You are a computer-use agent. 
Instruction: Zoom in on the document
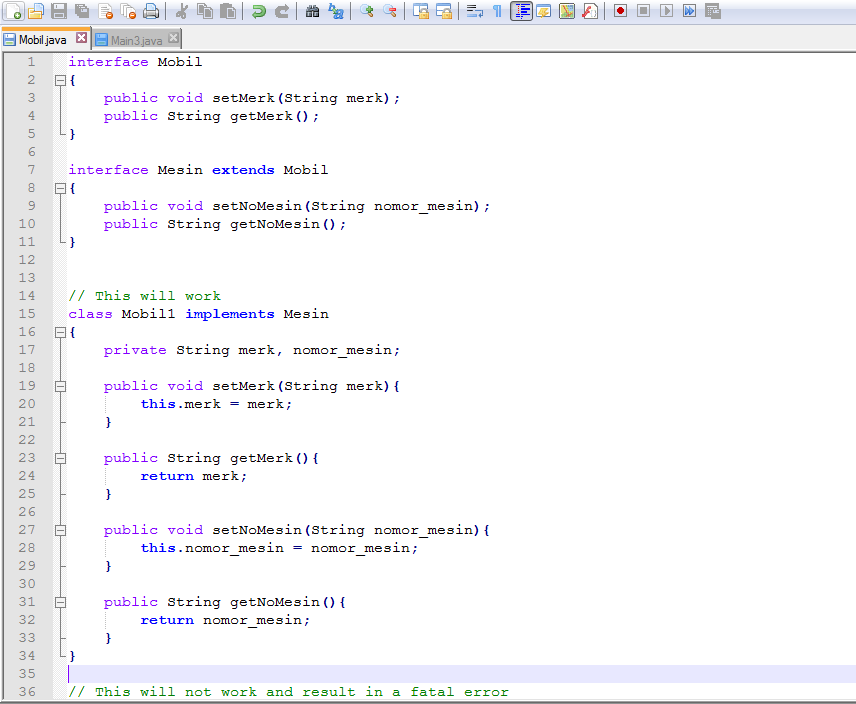[x=367, y=11]
